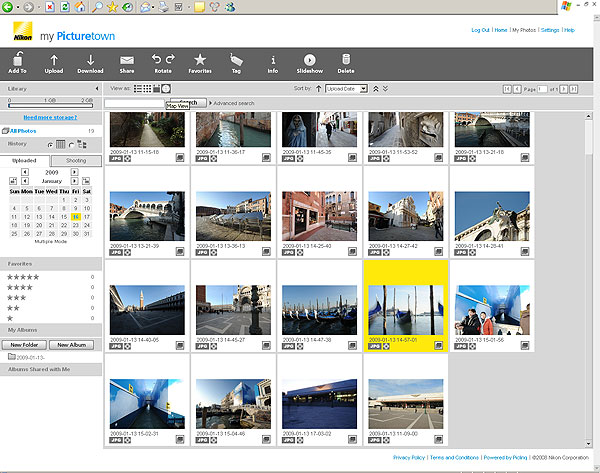
Task: Click the Log Out link
Action: click(x=480, y=30)
